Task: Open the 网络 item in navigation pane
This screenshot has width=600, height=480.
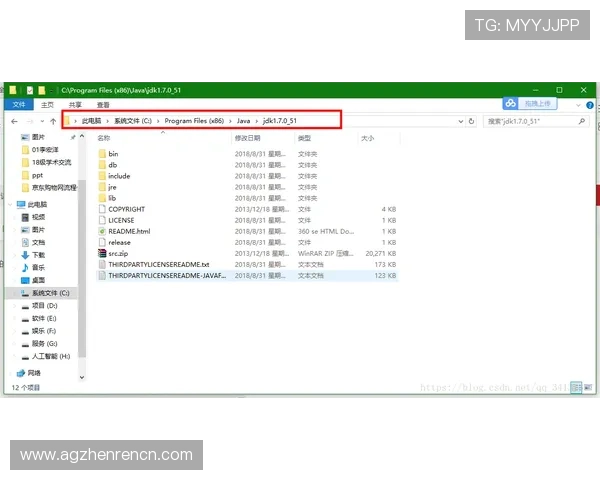Action: [34, 372]
